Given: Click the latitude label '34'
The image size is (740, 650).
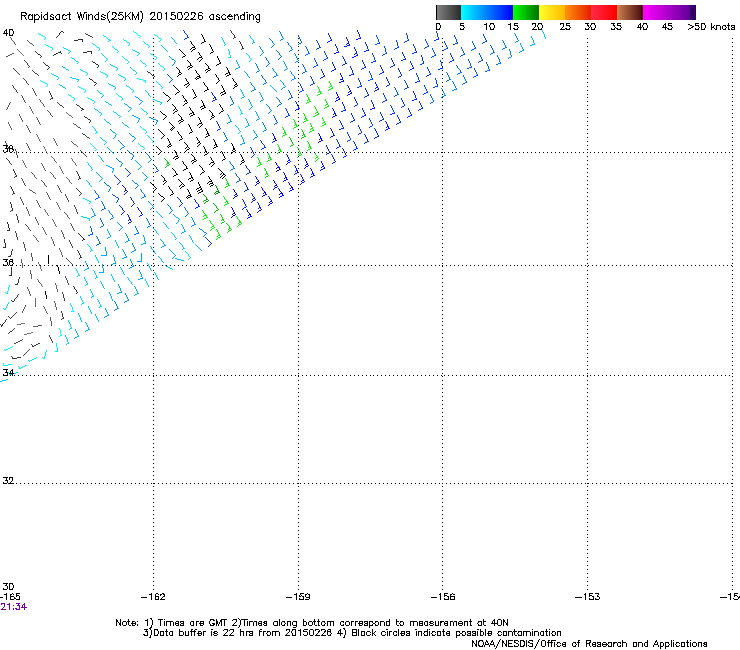Looking at the screenshot, I should pyautogui.click(x=8, y=372).
